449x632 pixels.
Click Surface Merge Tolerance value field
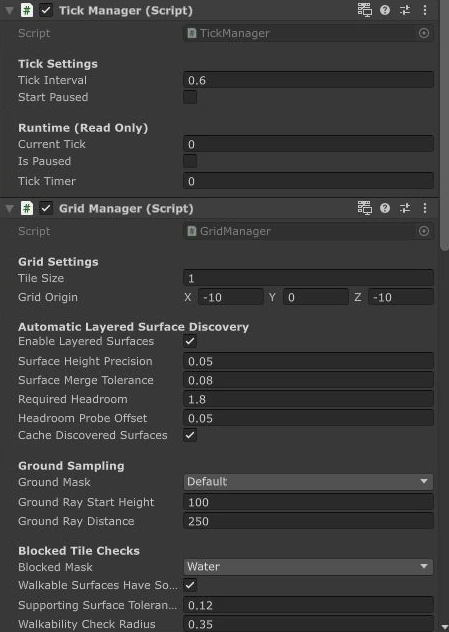pyautogui.click(x=308, y=380)
